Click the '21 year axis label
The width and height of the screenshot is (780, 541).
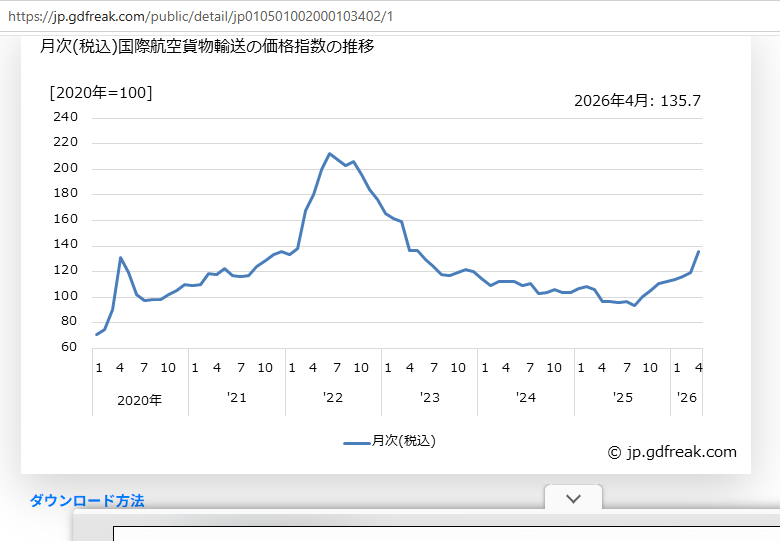tap(237, 398)
